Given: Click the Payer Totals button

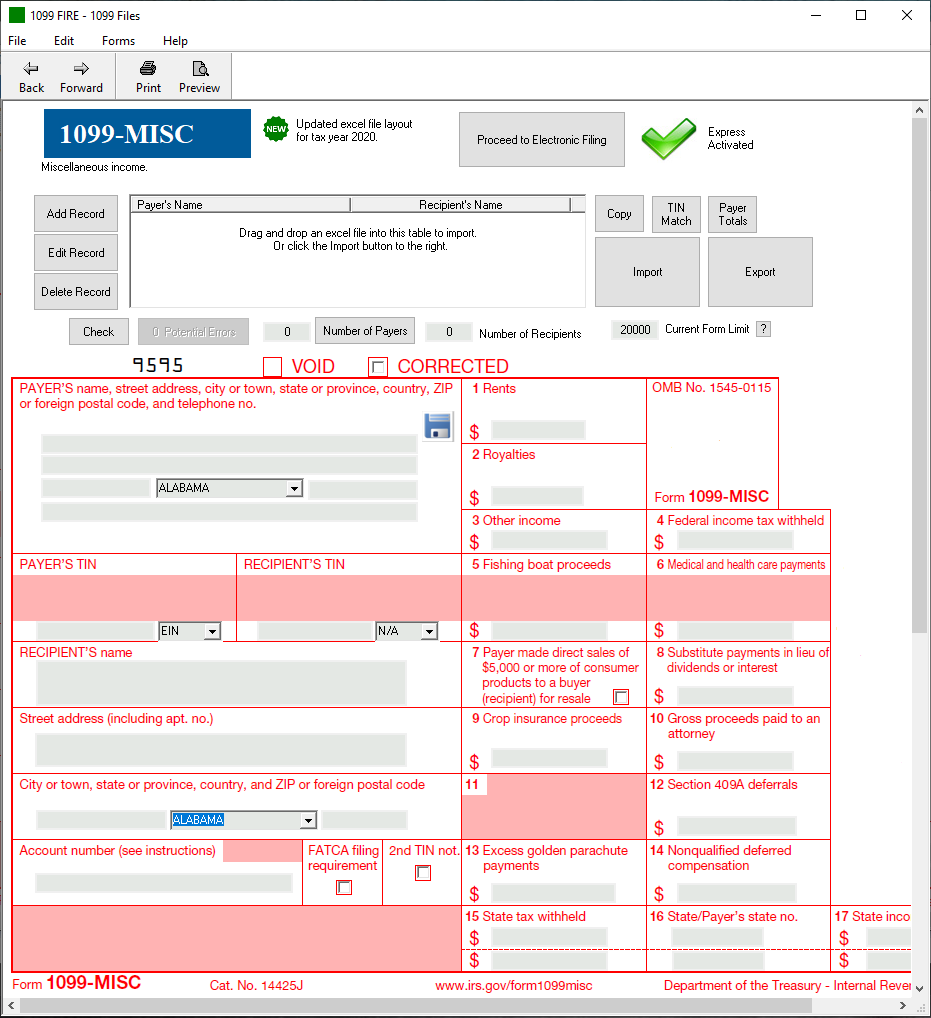Looking at the screenshot, I should click(x=732, y=214).
